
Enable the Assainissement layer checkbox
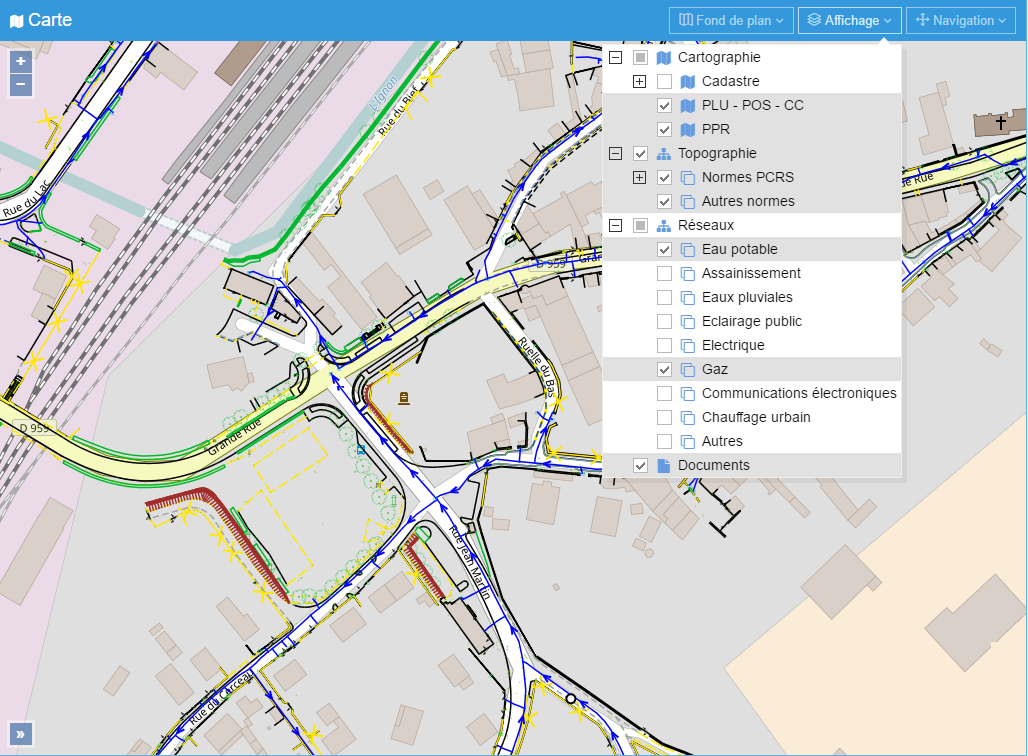click(x=664, y=274)
